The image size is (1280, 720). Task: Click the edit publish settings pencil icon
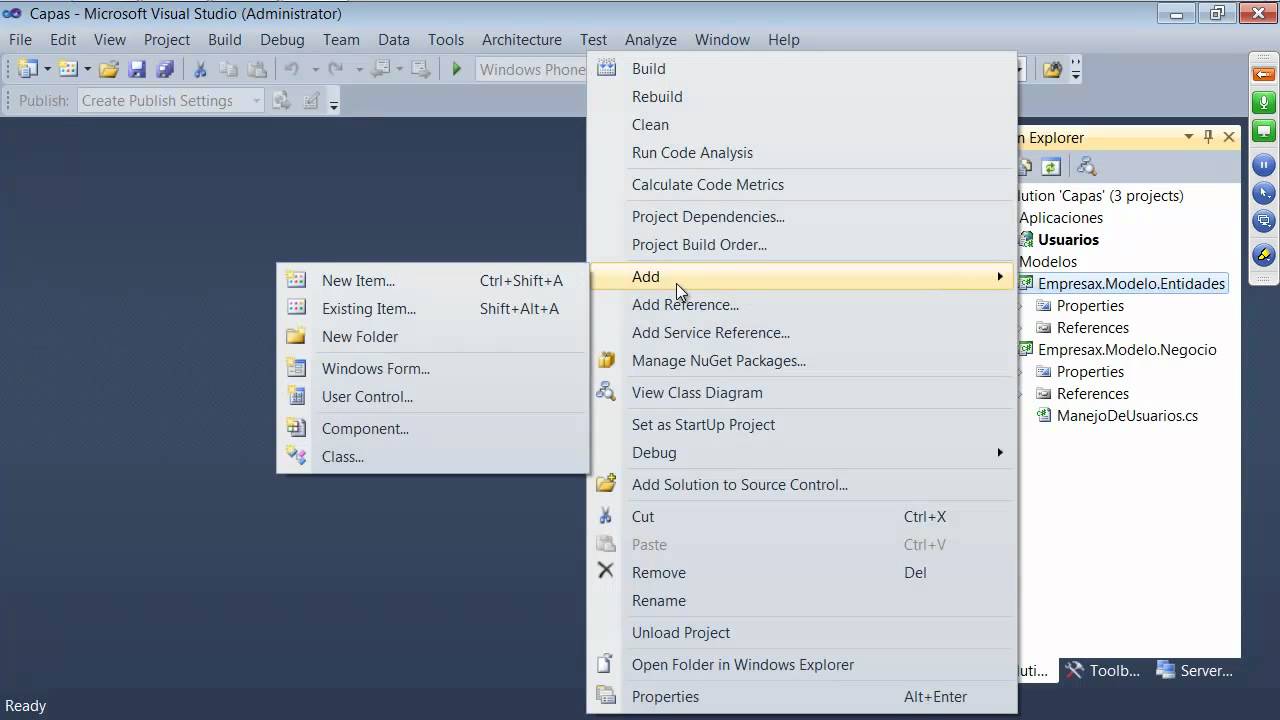pyautogui.click(x=312, y=100)
